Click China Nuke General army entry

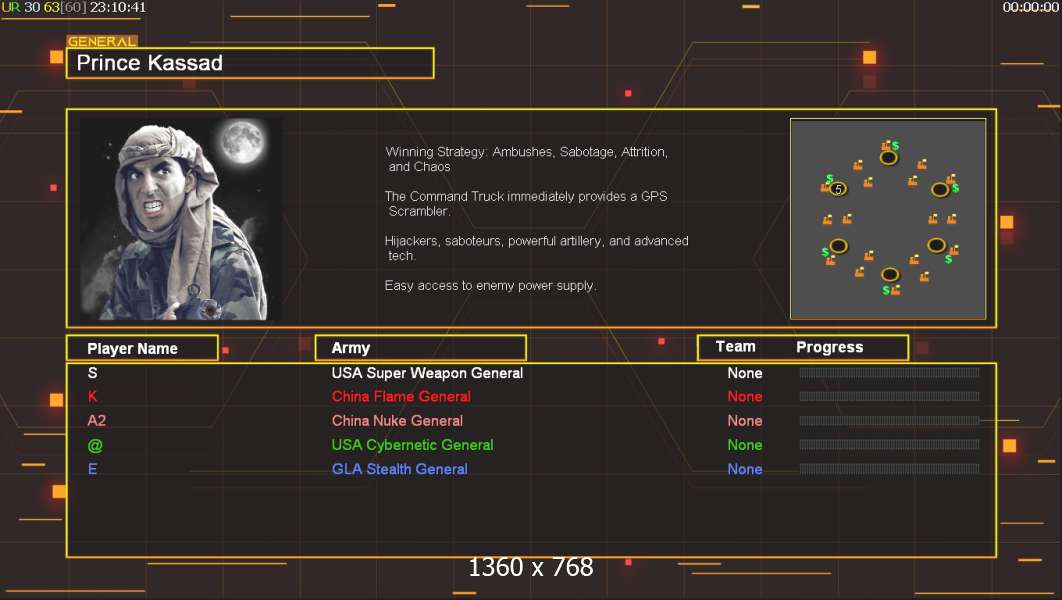(397, 421)
